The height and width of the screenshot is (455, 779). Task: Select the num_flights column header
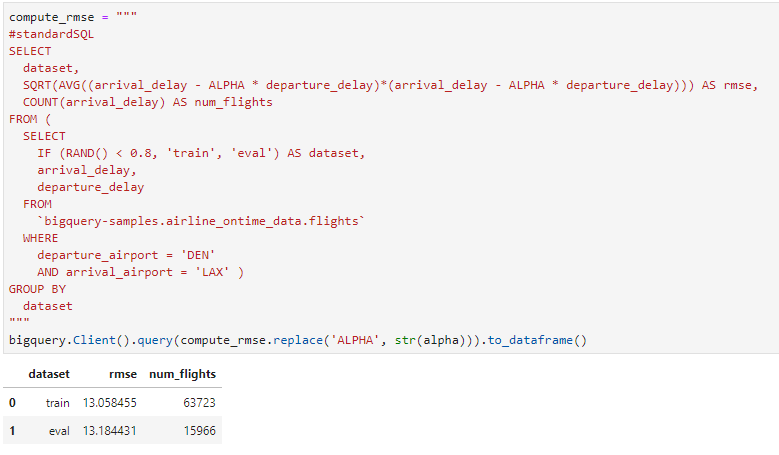click(182, 374)
